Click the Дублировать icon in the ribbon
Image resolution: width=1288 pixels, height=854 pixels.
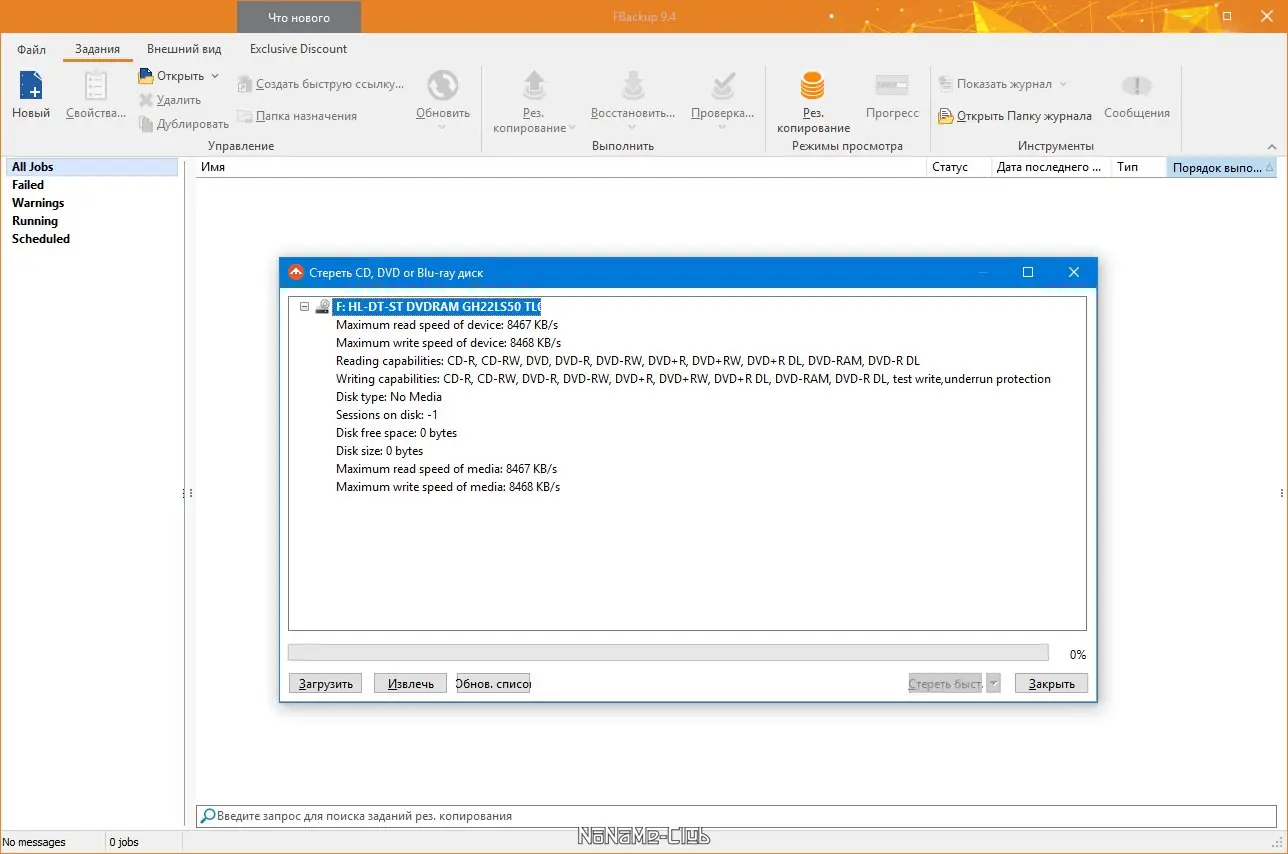146,124
